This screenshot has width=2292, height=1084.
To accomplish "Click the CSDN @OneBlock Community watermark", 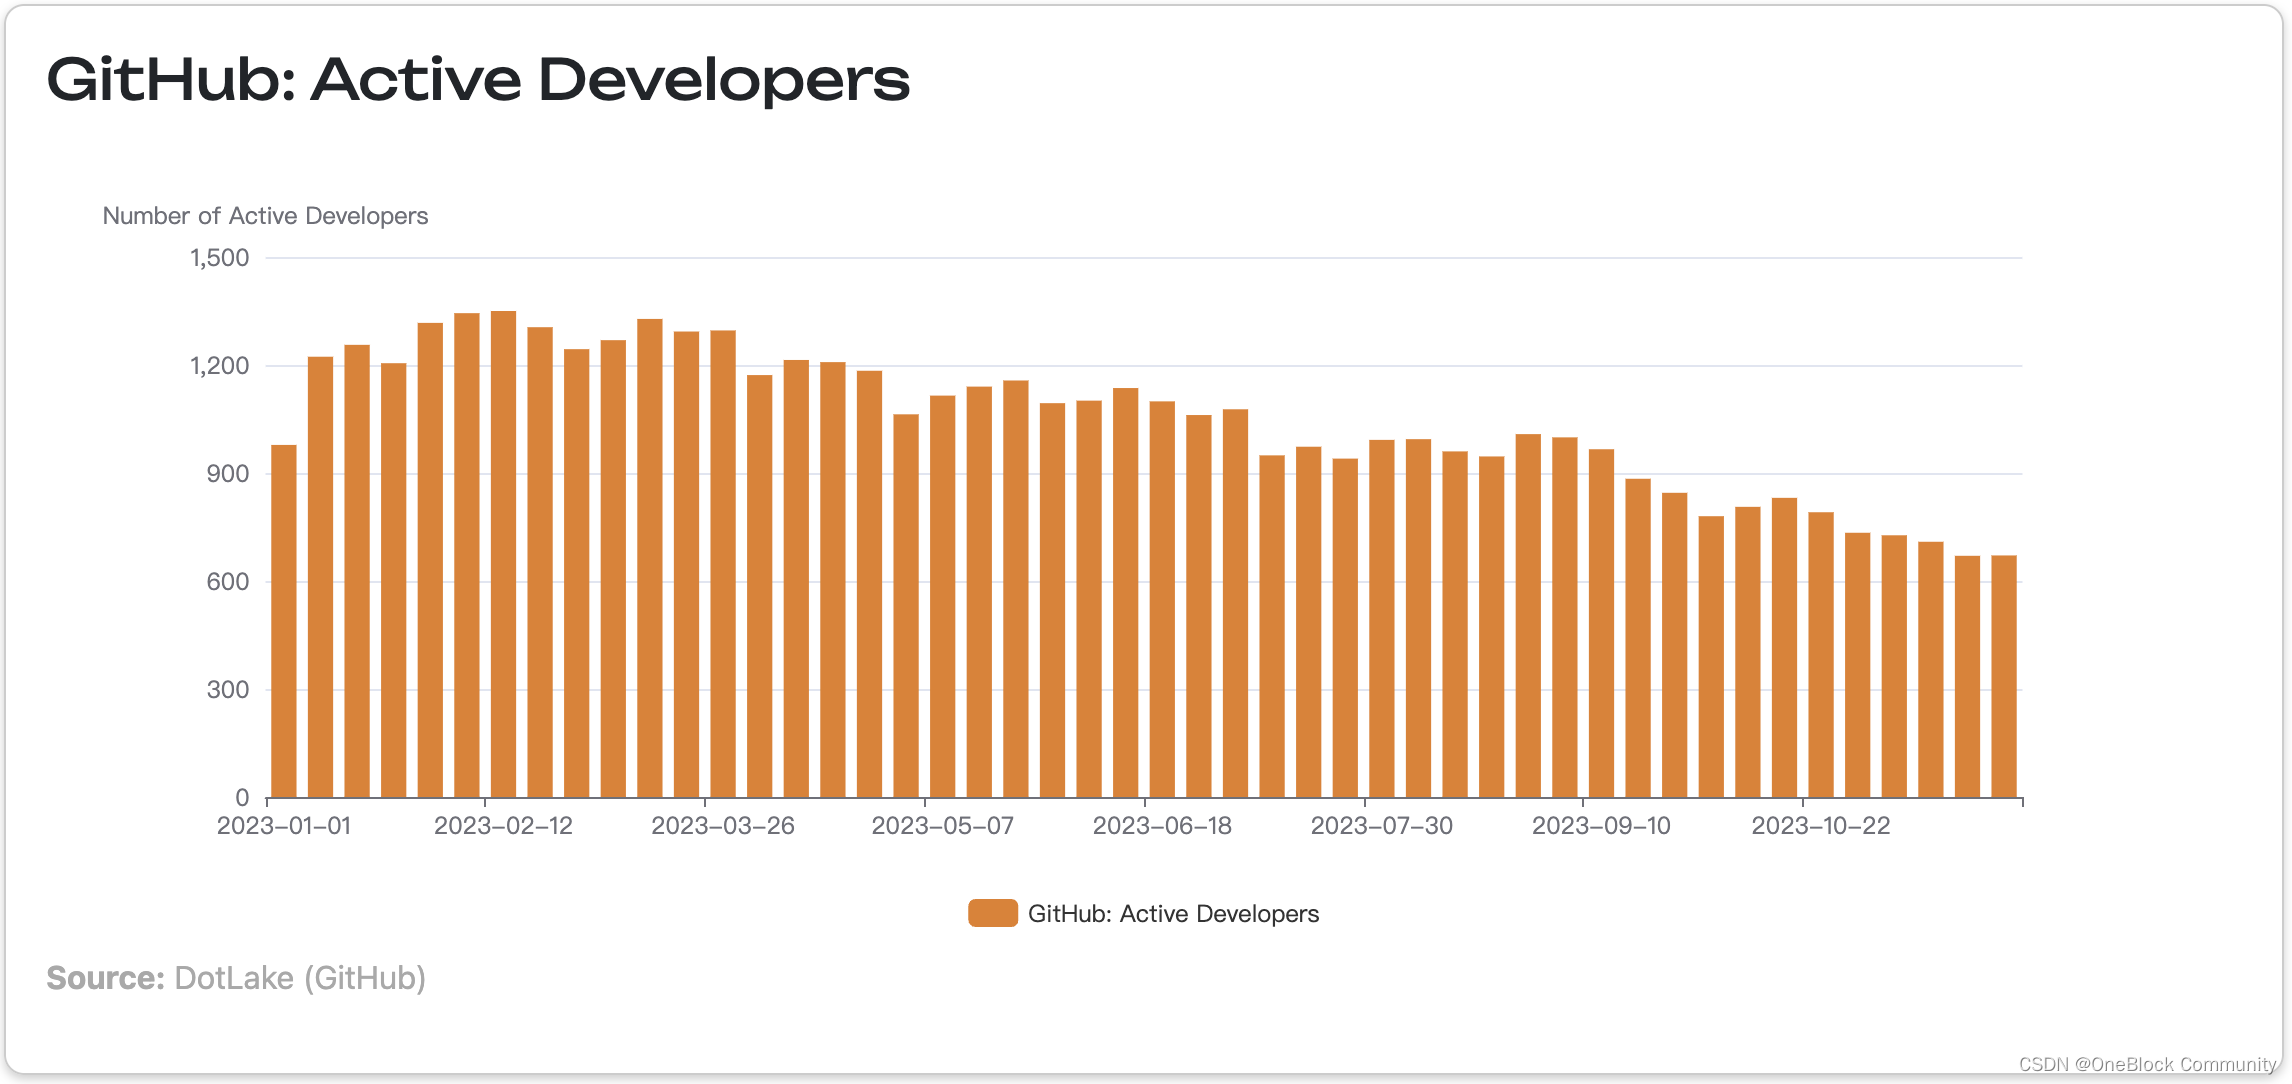I will click(2147, 1064).
